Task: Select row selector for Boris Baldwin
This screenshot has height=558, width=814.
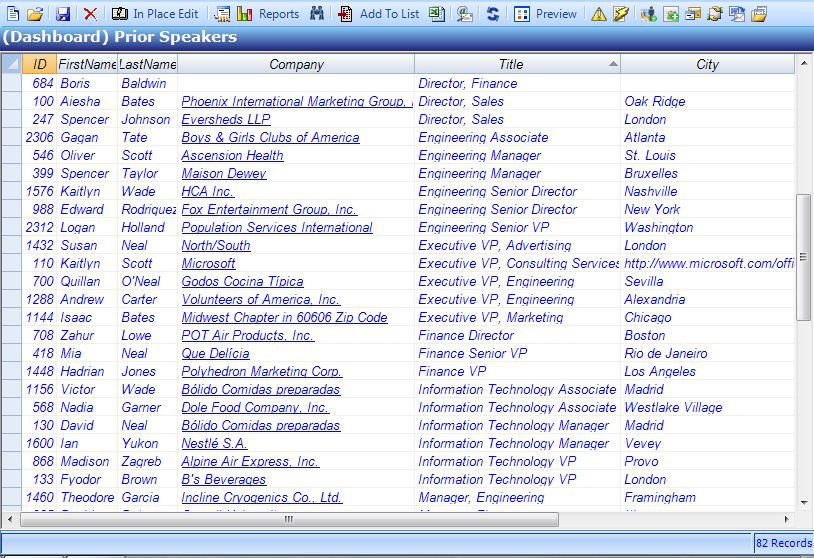Action: click(11, 84)
